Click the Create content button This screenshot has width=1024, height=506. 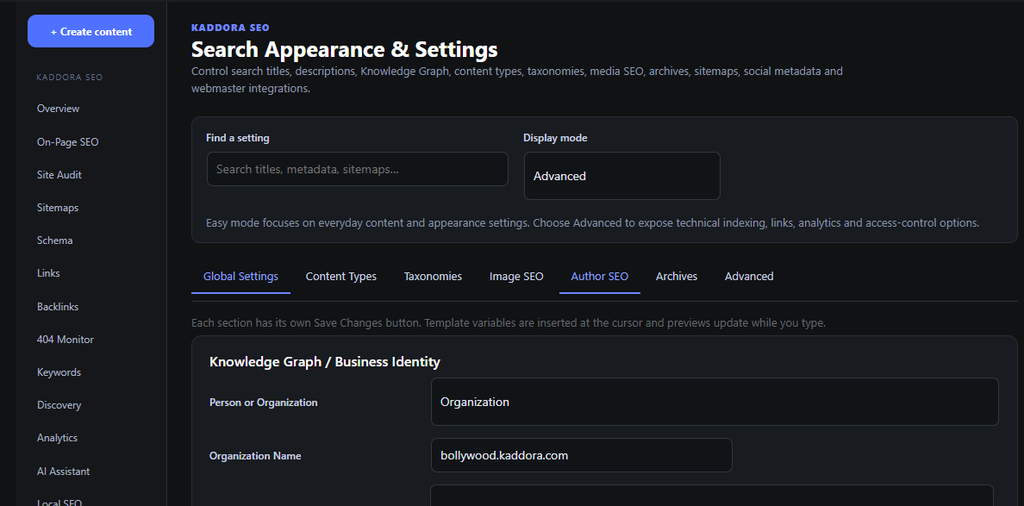(91, 31)
